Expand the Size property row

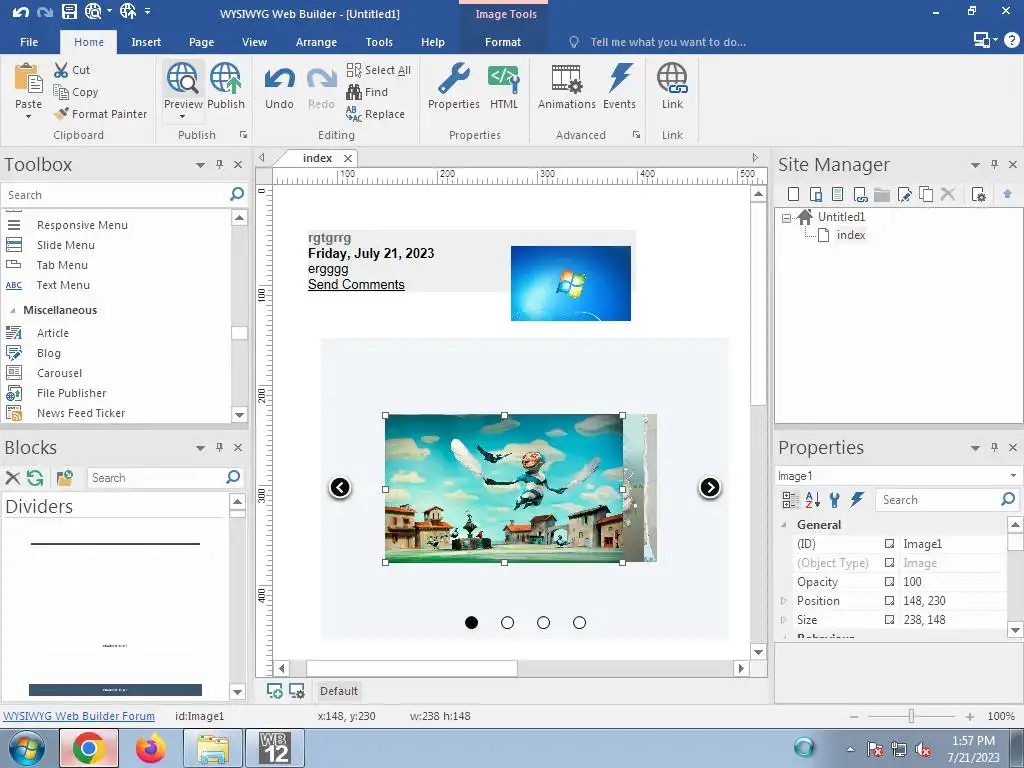click(784, 619)
